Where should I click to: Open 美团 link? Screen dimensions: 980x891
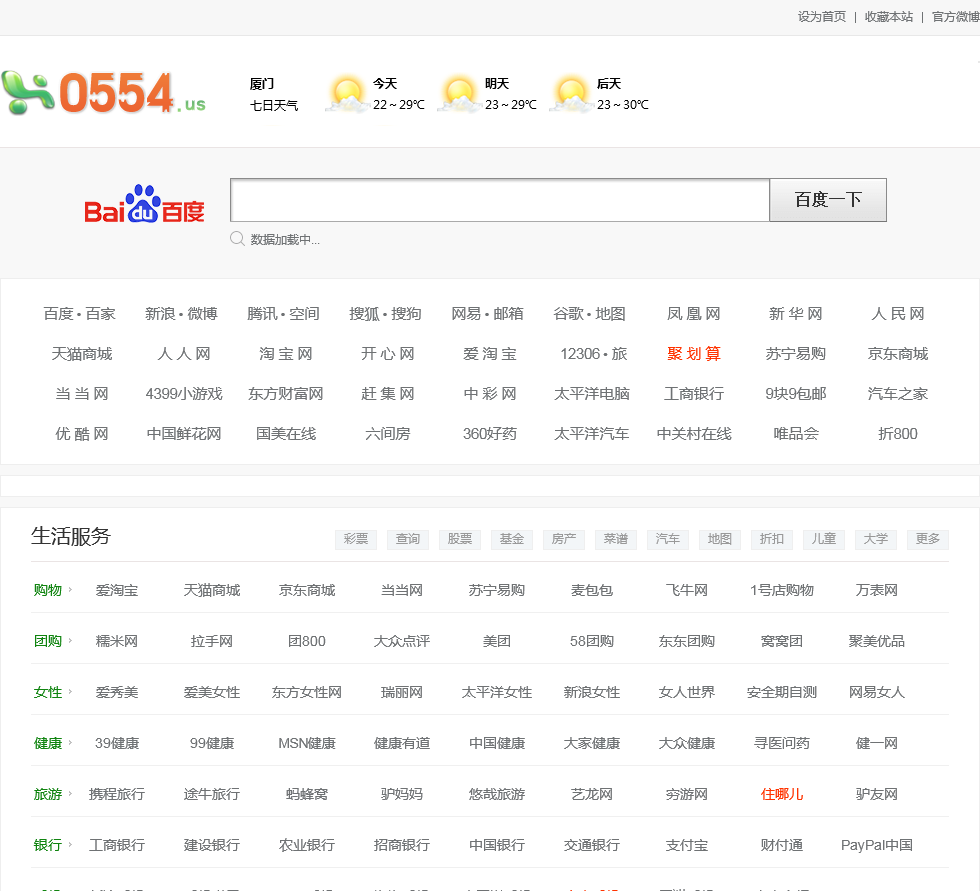(496, 641)
